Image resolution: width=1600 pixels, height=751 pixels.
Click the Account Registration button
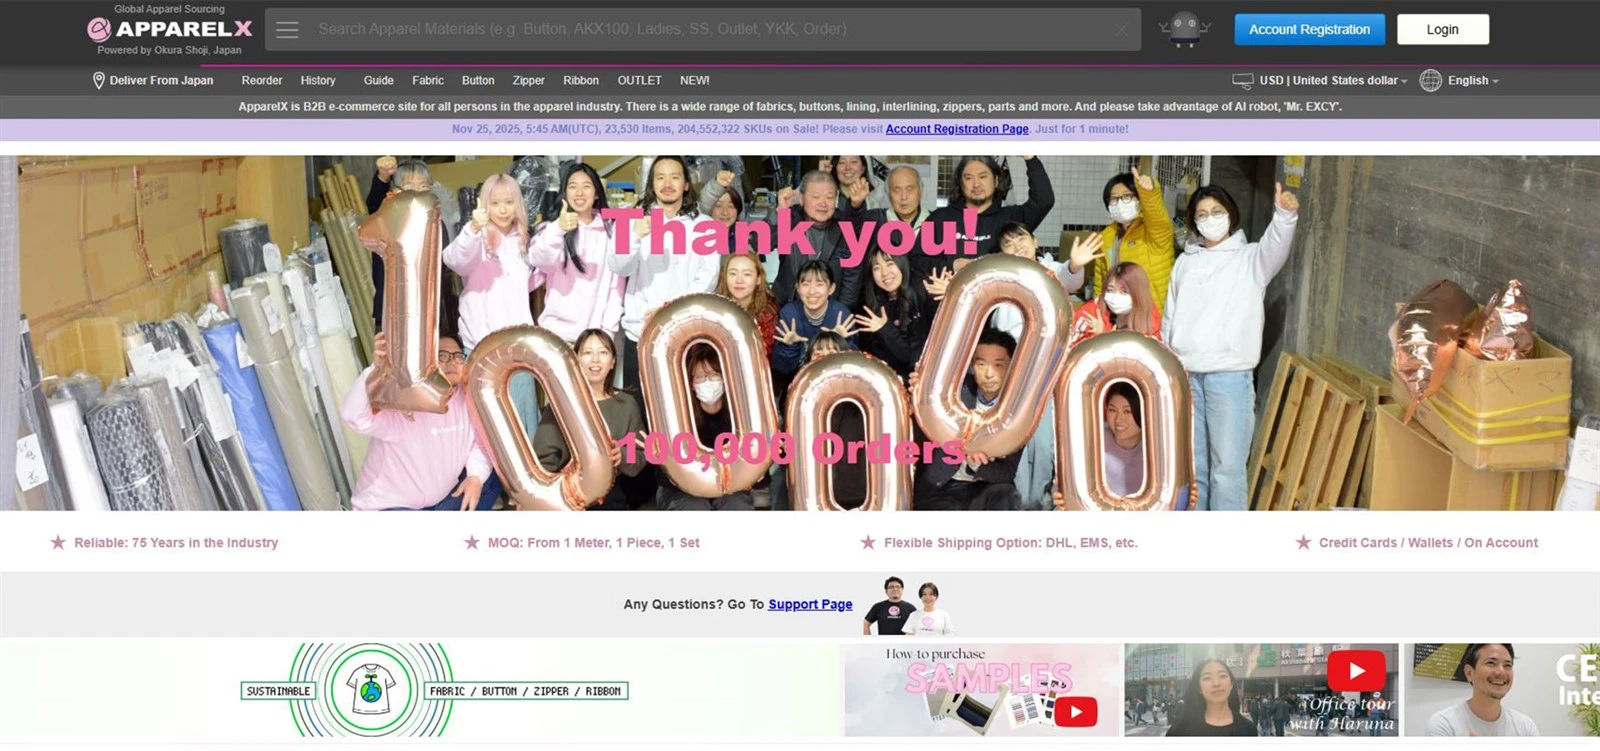pos(1309,30)
